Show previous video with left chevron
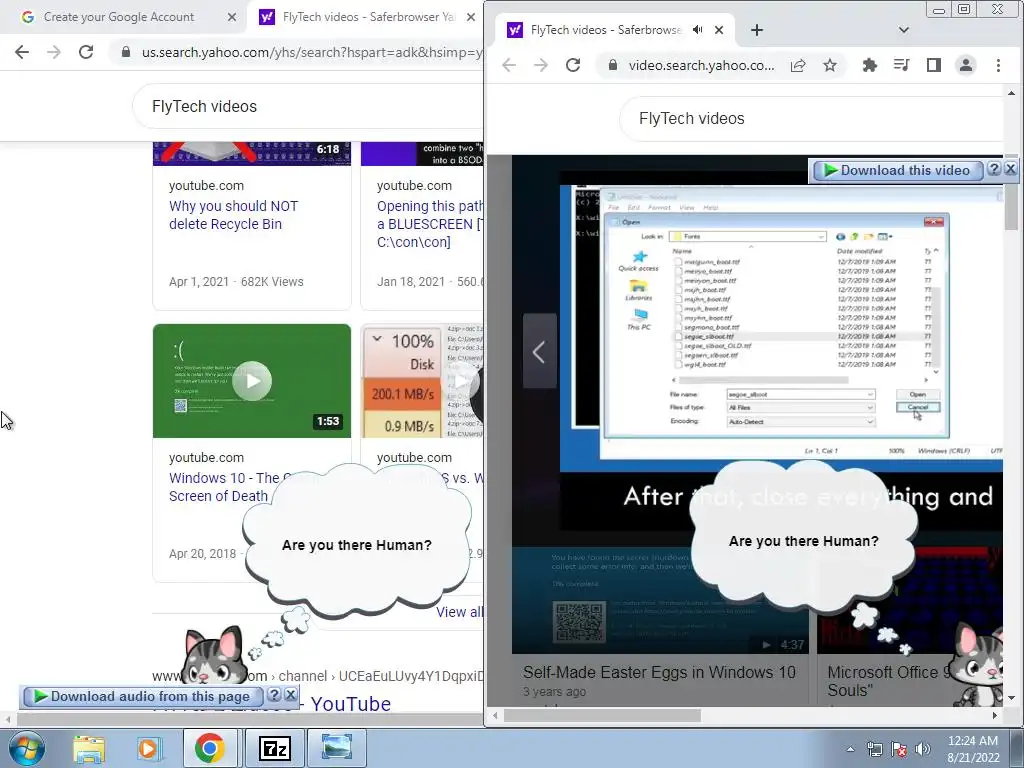This screenshot has height=768, width=1024. 539,351
